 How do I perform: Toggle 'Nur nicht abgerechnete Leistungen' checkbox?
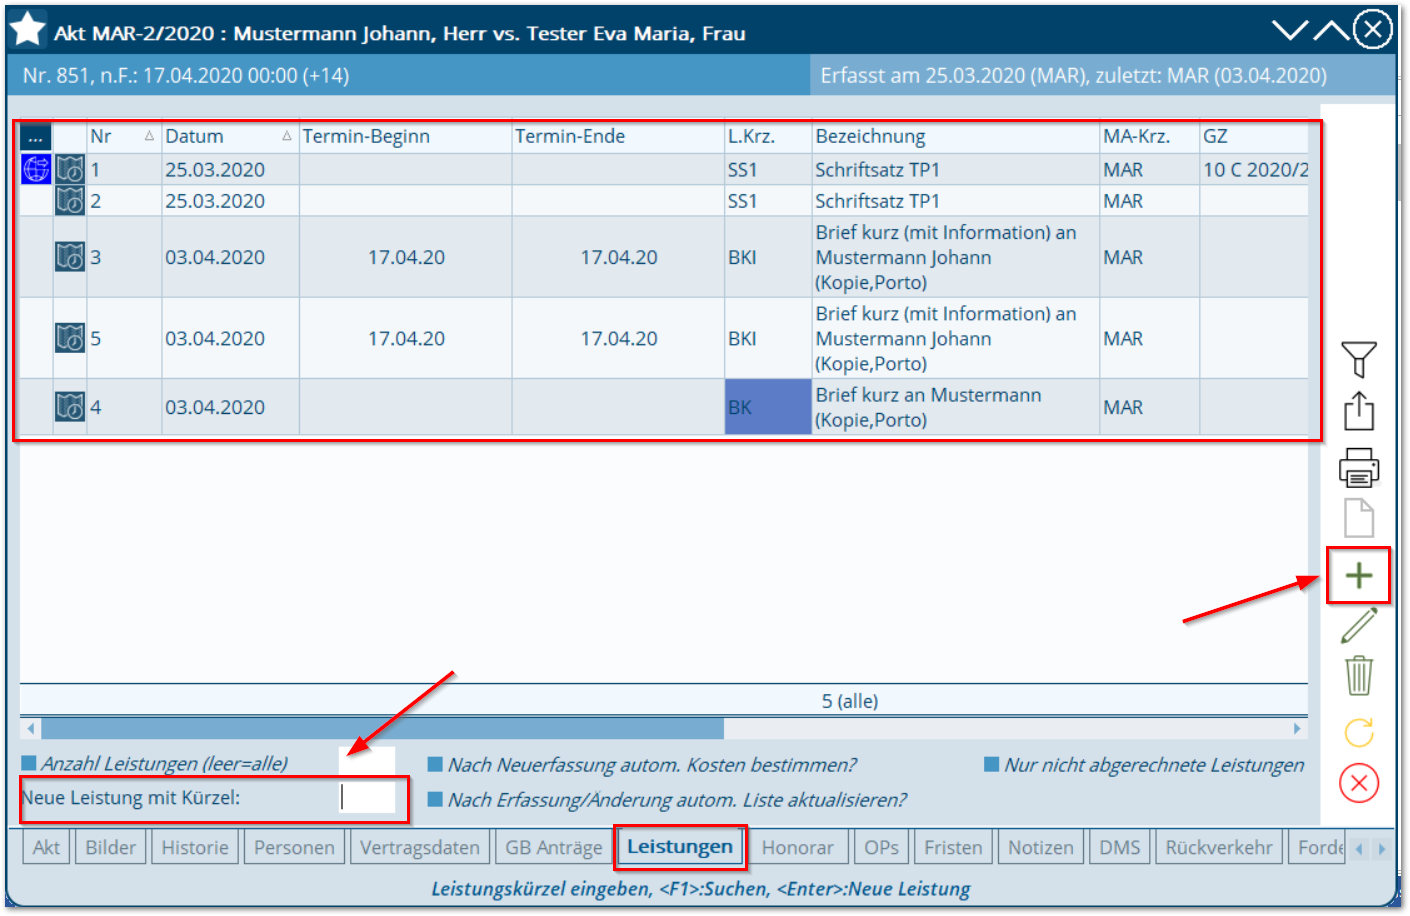(x=992, y=764)
